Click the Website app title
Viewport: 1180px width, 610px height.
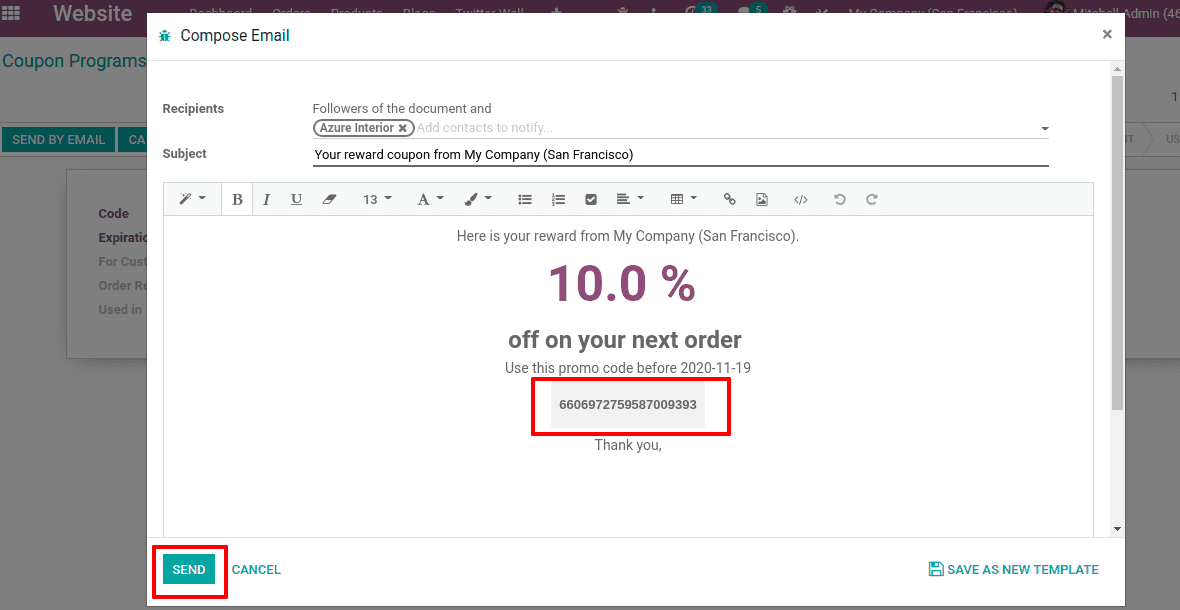[93, 13]
